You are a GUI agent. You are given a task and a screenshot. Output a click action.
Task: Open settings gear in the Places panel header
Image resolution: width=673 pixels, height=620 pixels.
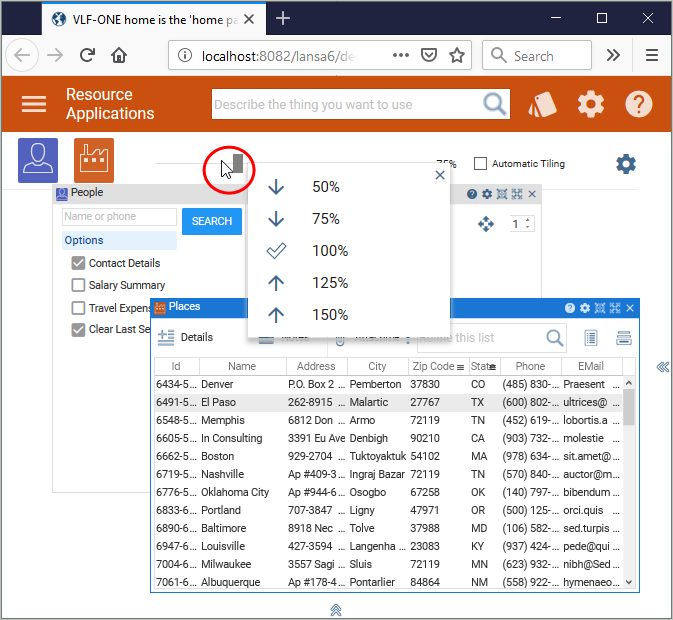(585, 308)
